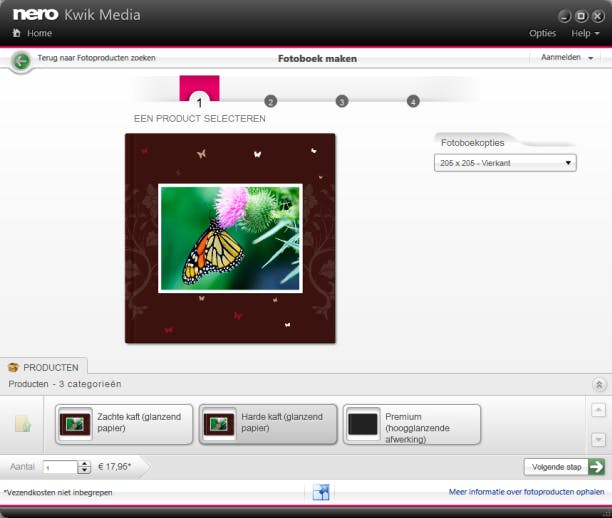Select Harde kaft (glanzend papier) product

click(x=268, y=424)
